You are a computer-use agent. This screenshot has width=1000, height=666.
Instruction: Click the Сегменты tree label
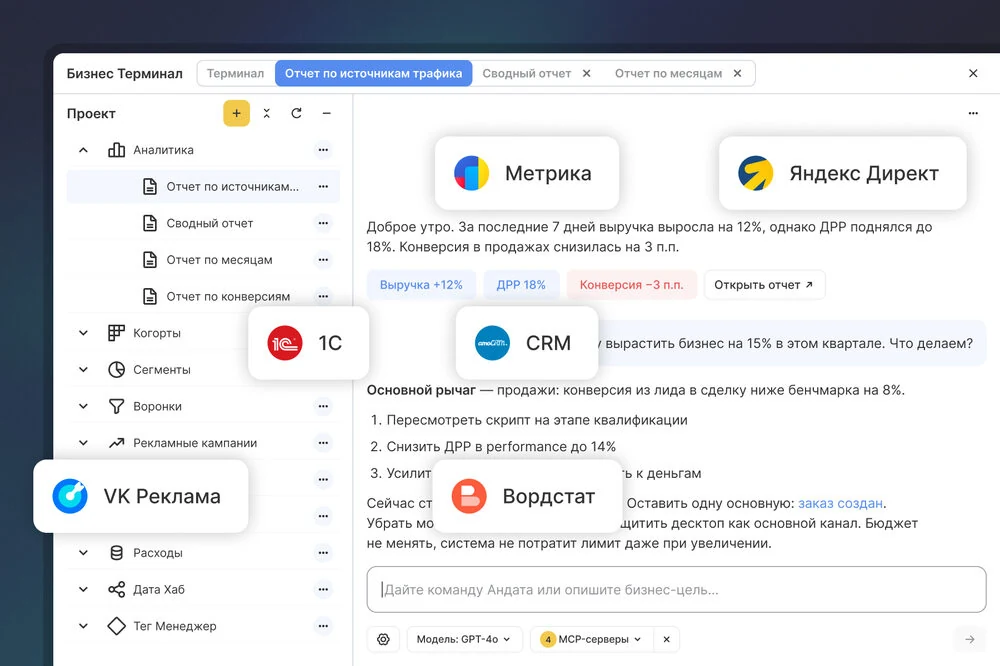click(161, 369)
